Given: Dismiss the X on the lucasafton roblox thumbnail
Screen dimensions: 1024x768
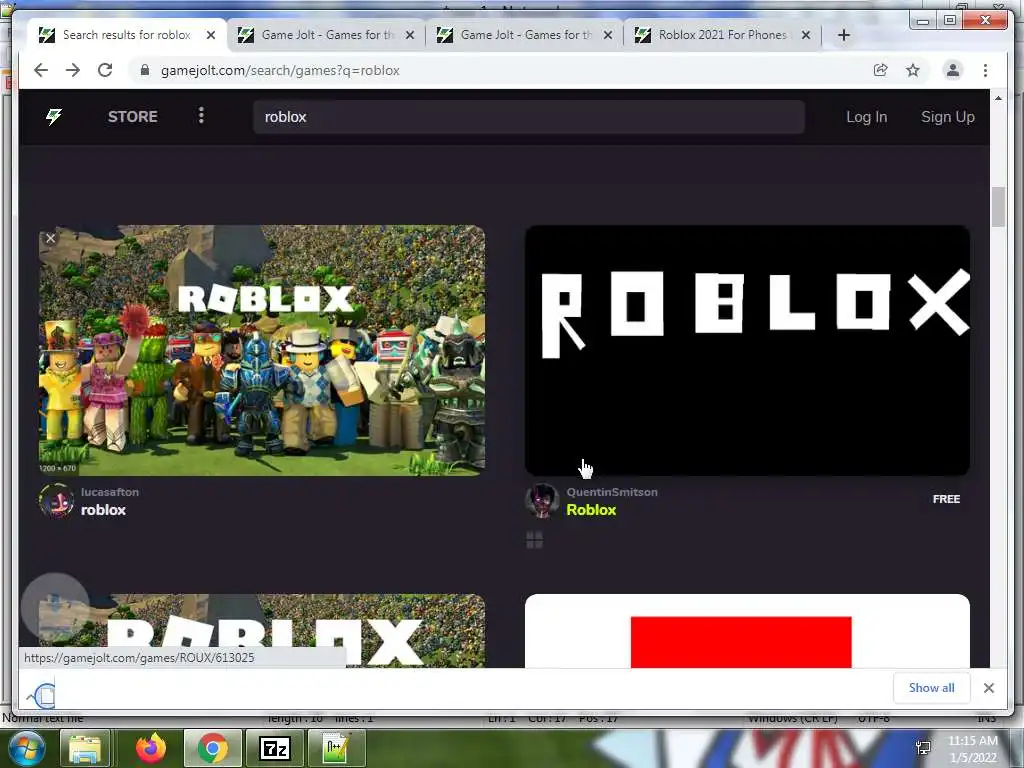Looking at the screenshot, I should [50, 238].
